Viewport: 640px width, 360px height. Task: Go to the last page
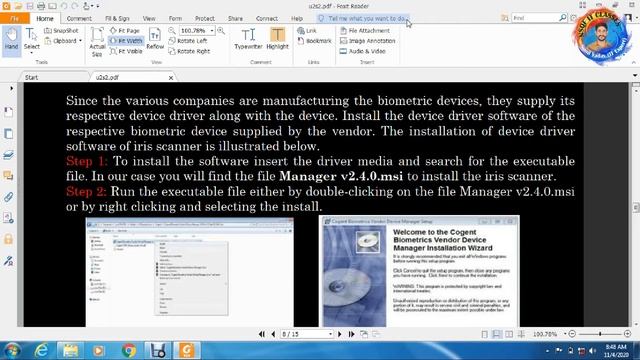tap(351, 334)
